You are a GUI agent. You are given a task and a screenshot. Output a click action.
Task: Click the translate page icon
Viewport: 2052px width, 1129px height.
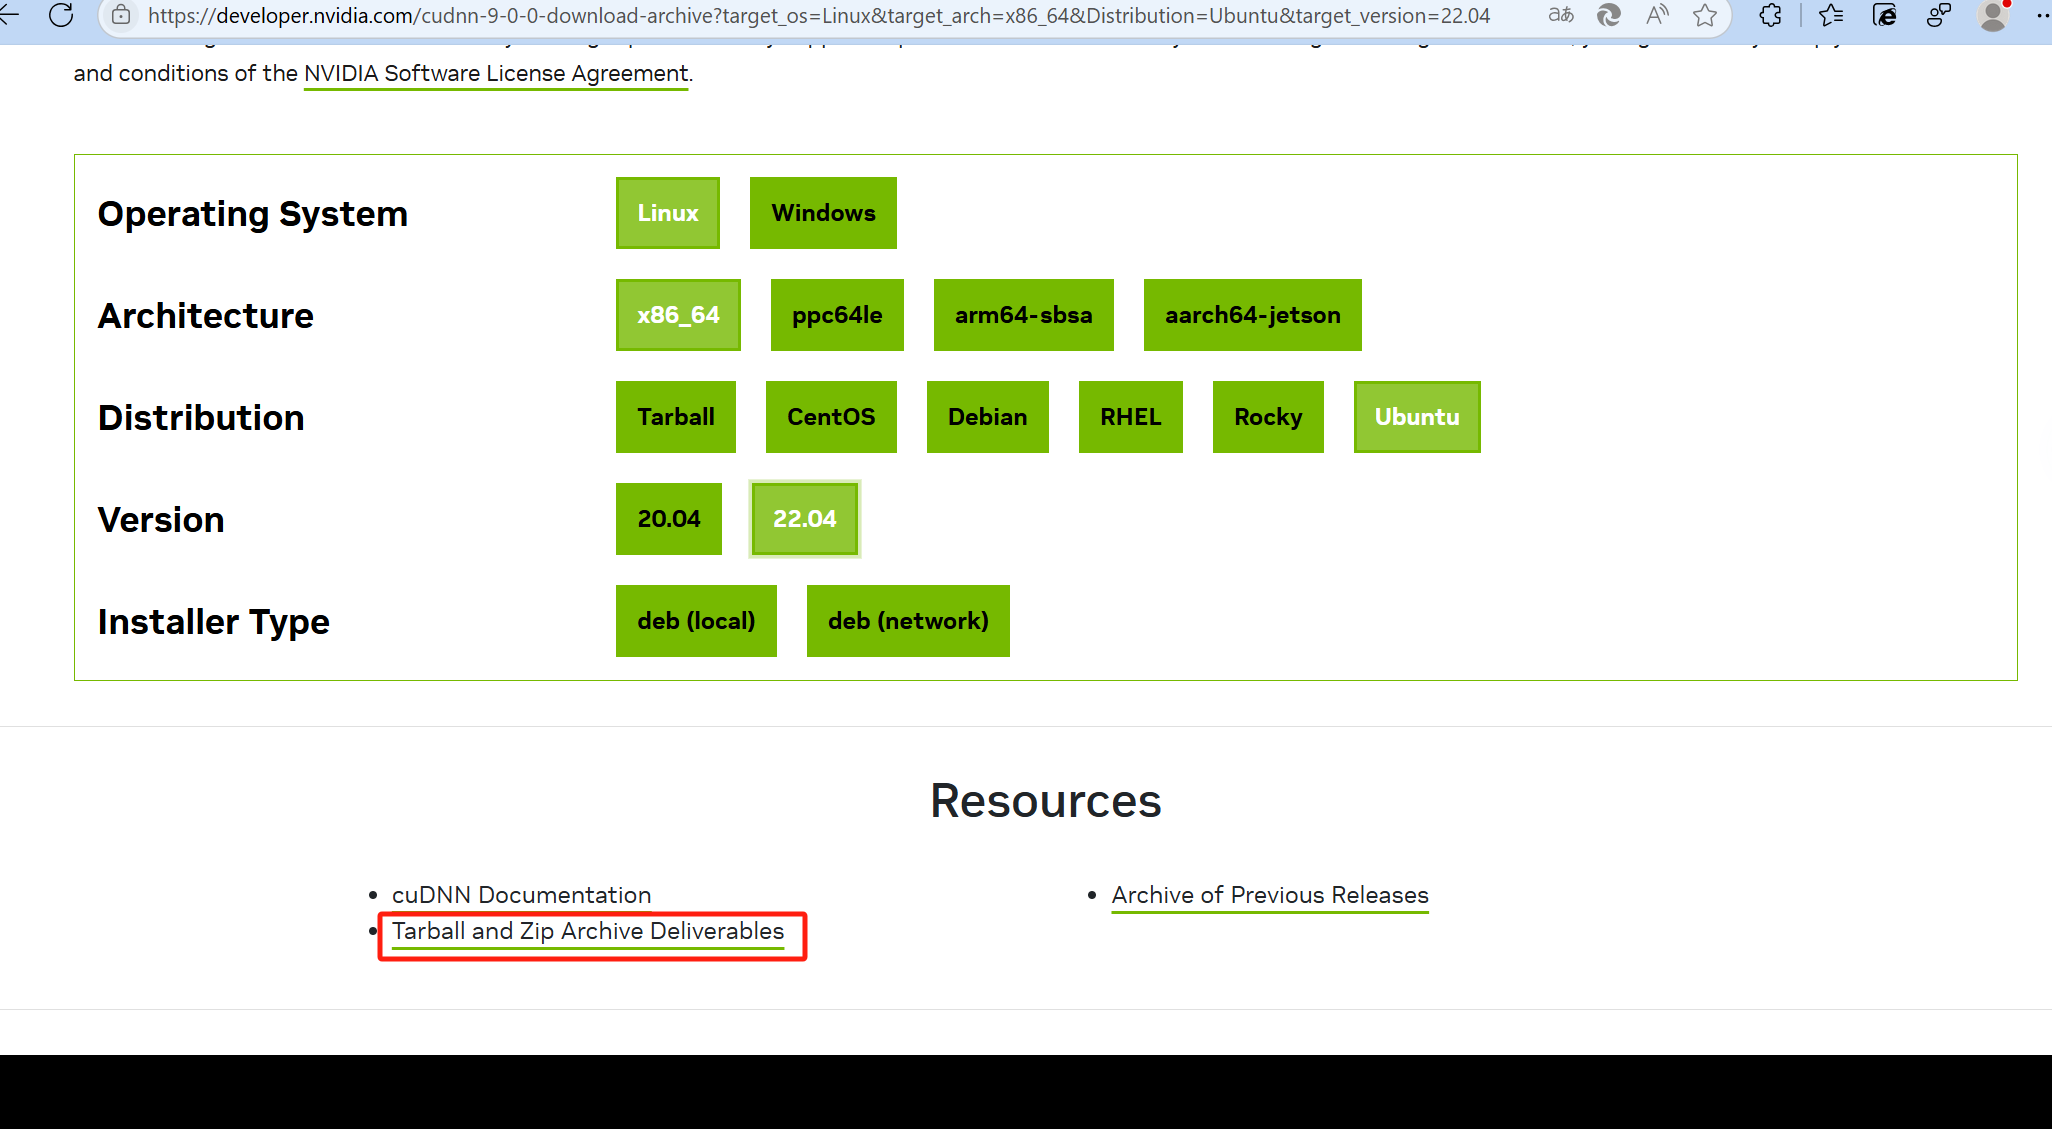[1560, 15]
